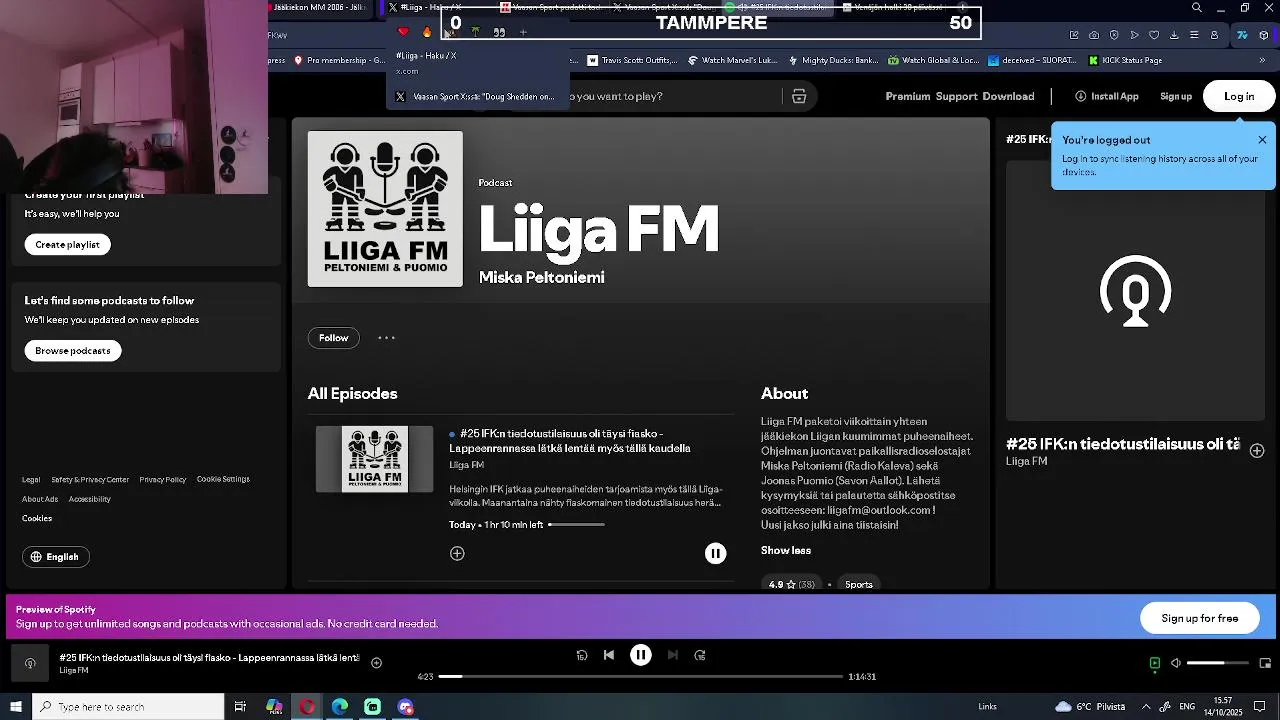
Task: Select the Sports category tag
Action: tap(859, 584)
